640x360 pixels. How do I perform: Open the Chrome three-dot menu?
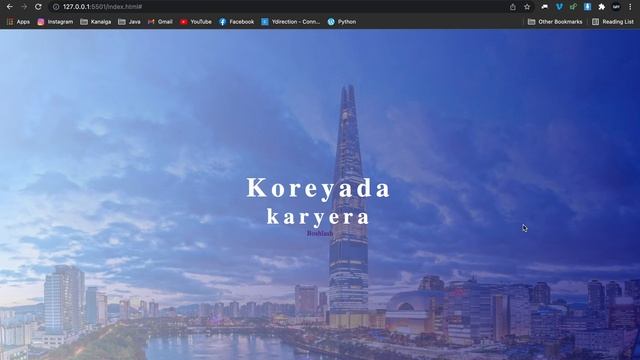(x=630, y=7)
